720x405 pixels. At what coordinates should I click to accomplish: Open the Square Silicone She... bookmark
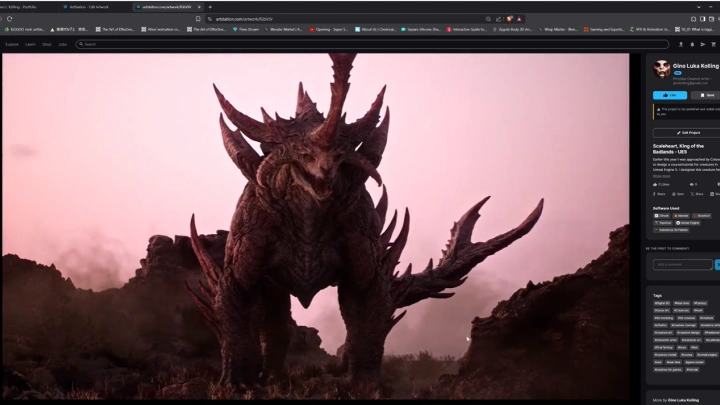421,29
